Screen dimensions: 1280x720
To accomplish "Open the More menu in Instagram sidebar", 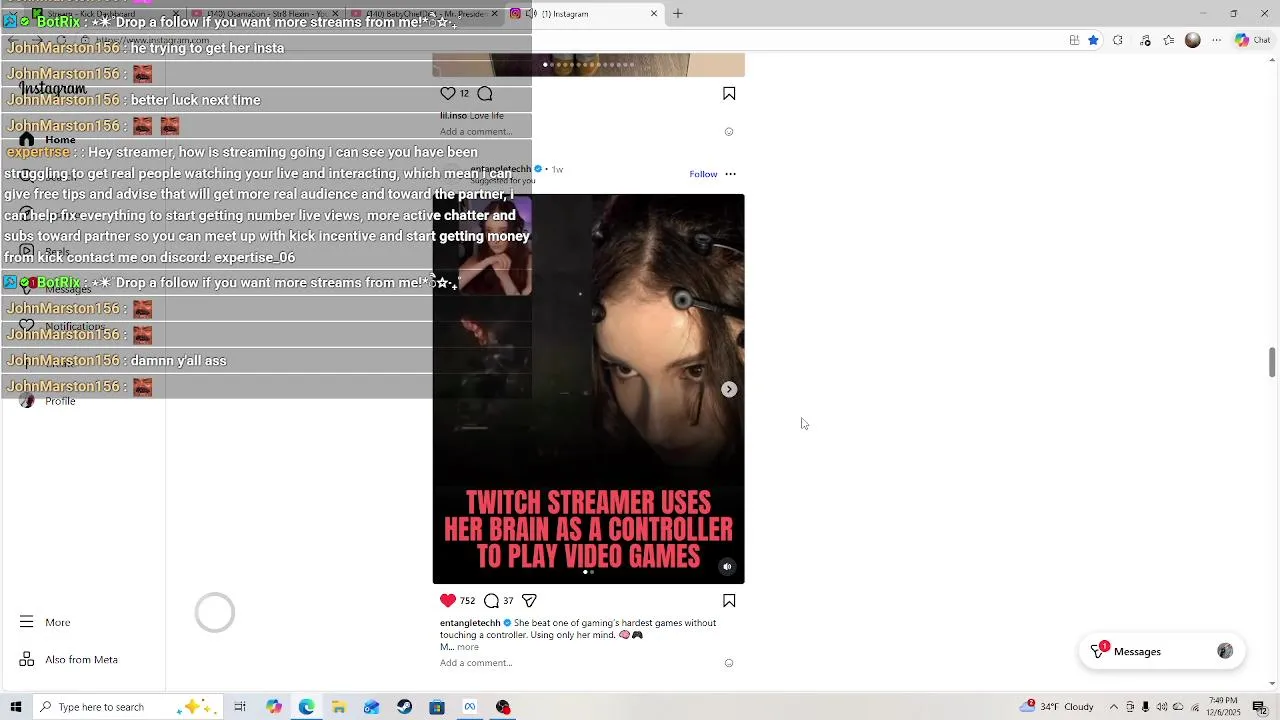I will (45, 622).
